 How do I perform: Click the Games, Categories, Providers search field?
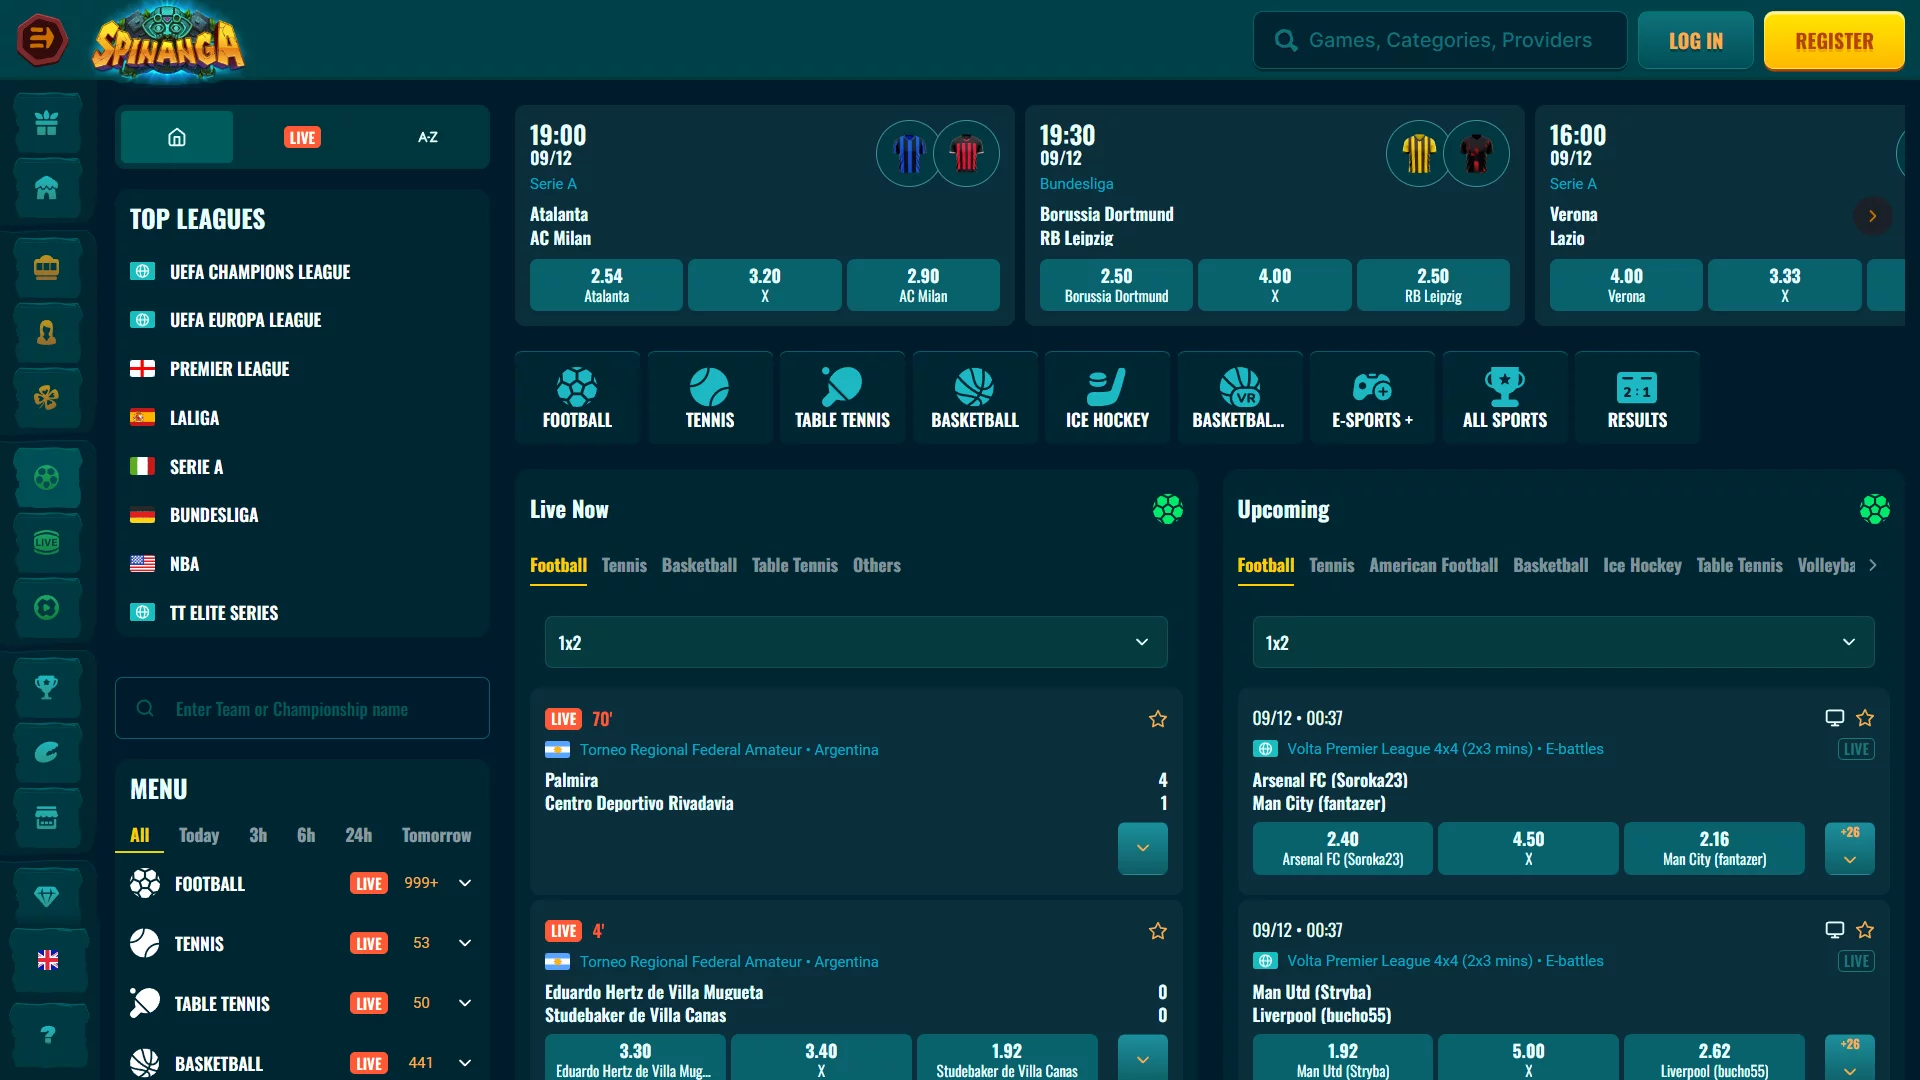[1440, 40]
